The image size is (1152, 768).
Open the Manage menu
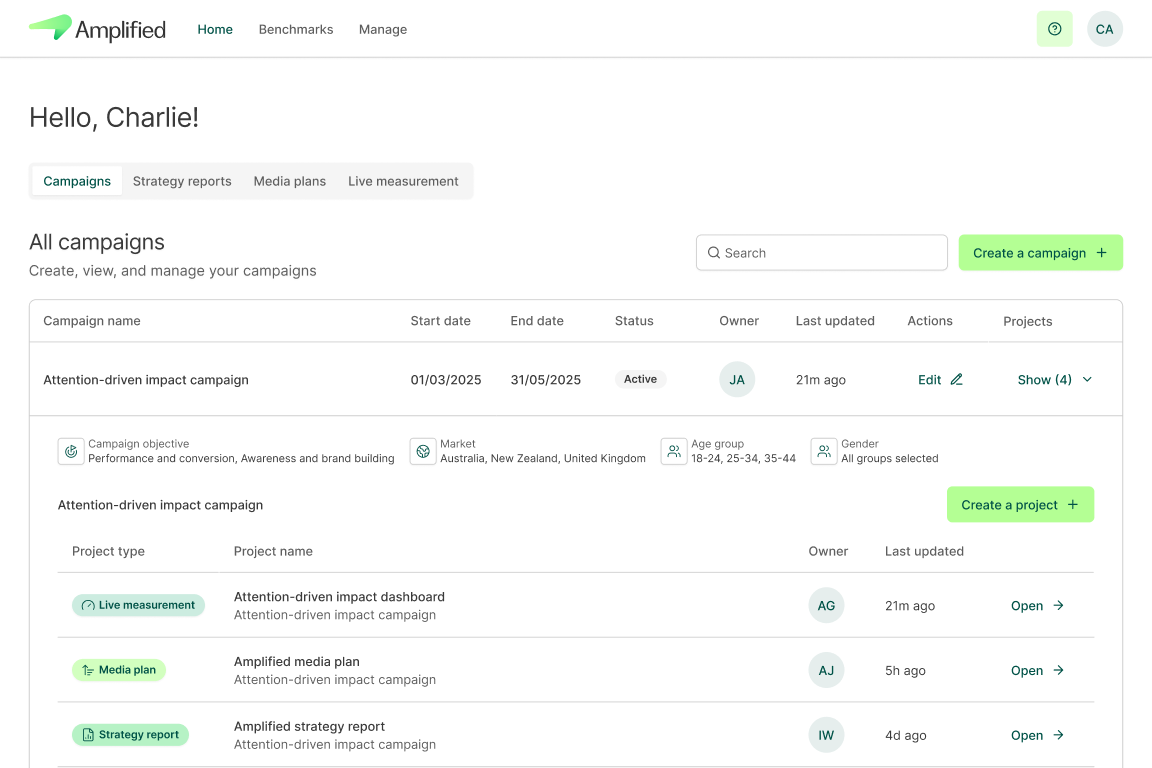(x=383, y=29)
